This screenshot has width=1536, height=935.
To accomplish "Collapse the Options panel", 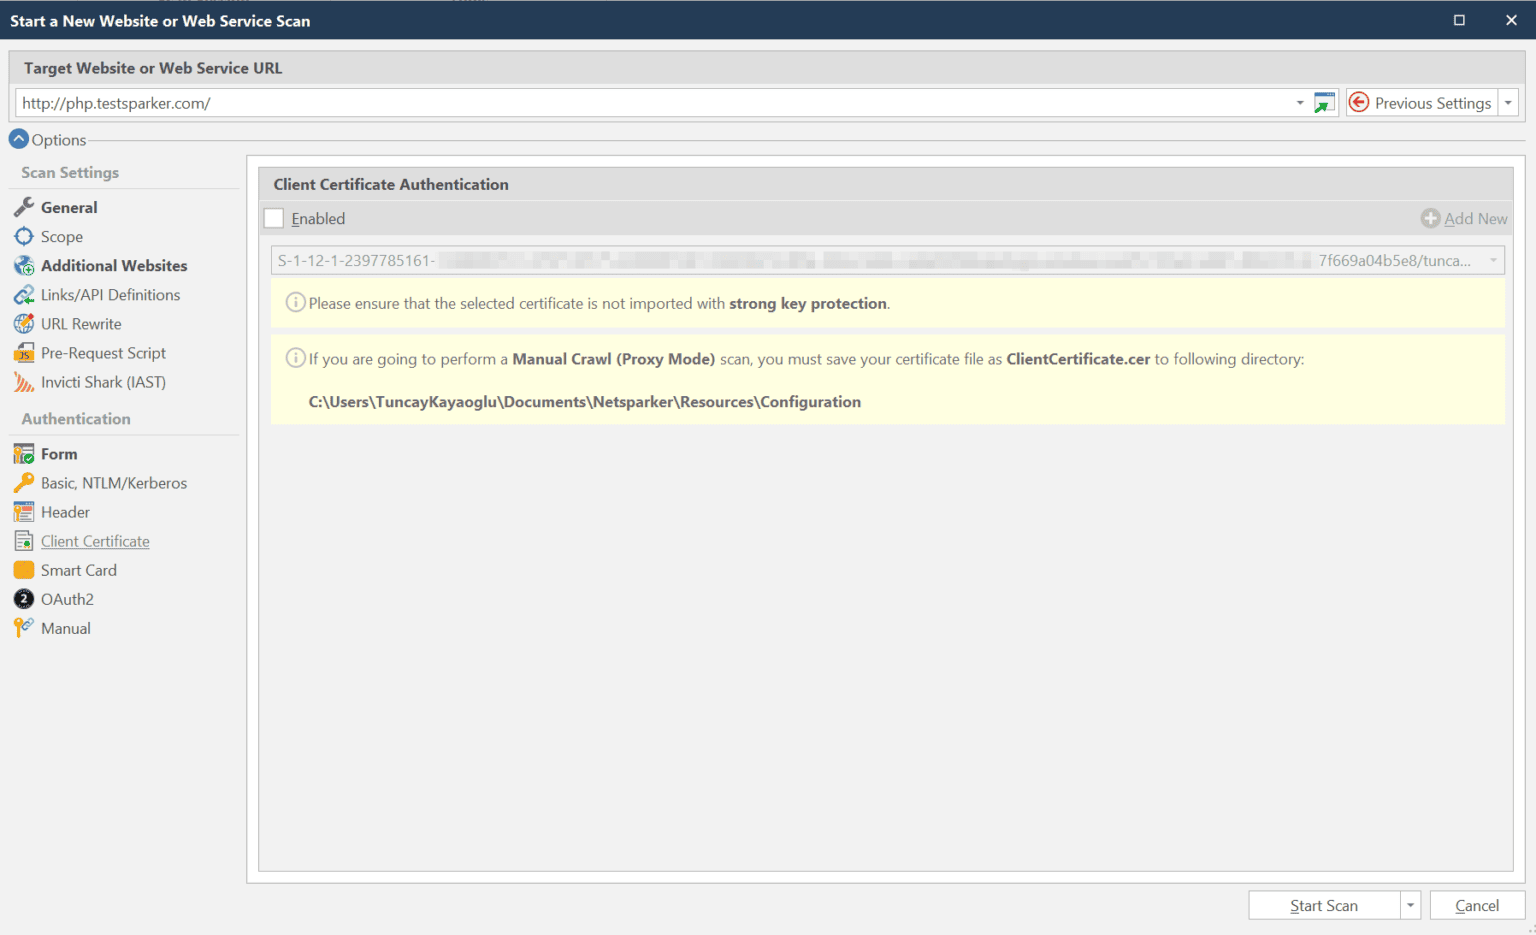I will coord(18,139).
